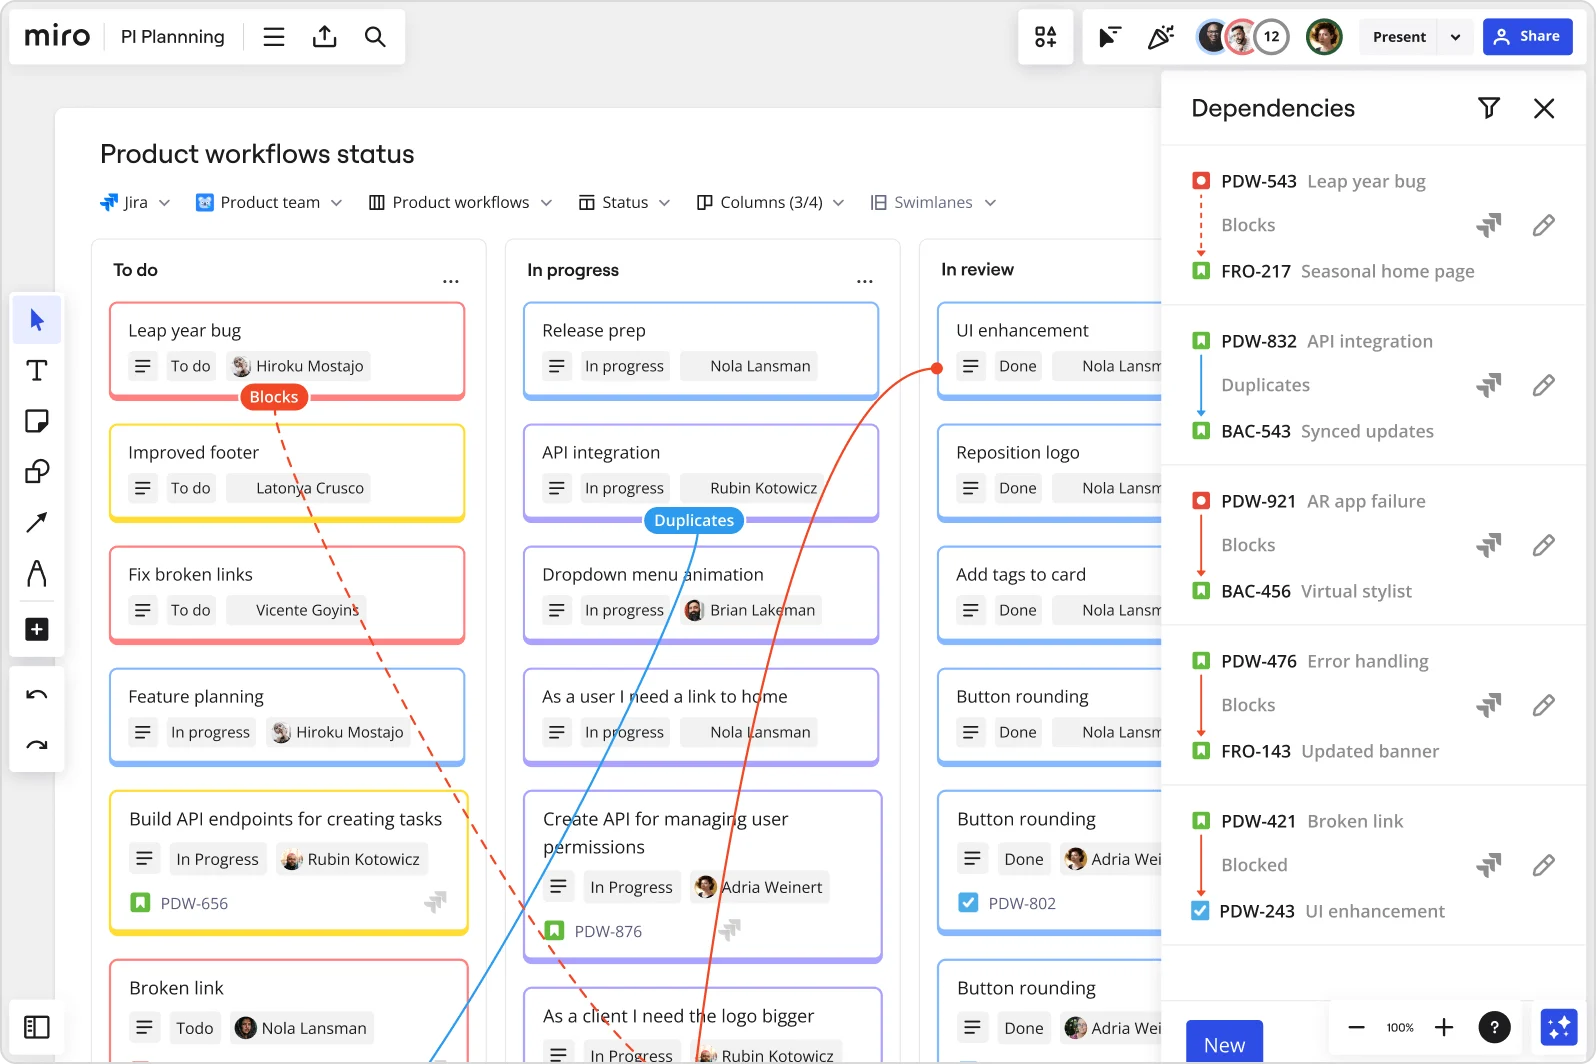Export the board with upload icon
The width and height of the screenshot is (1596, 1064).
tap(324, 37)
